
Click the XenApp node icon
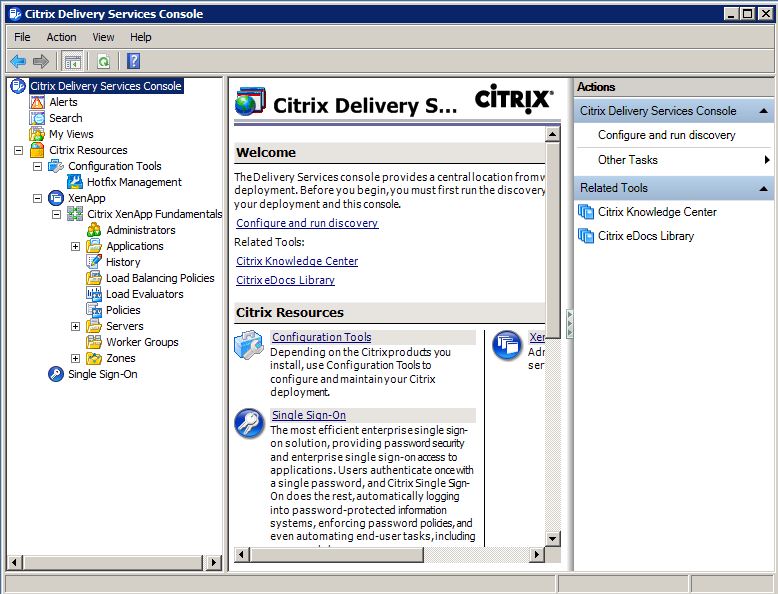(56, 198)
